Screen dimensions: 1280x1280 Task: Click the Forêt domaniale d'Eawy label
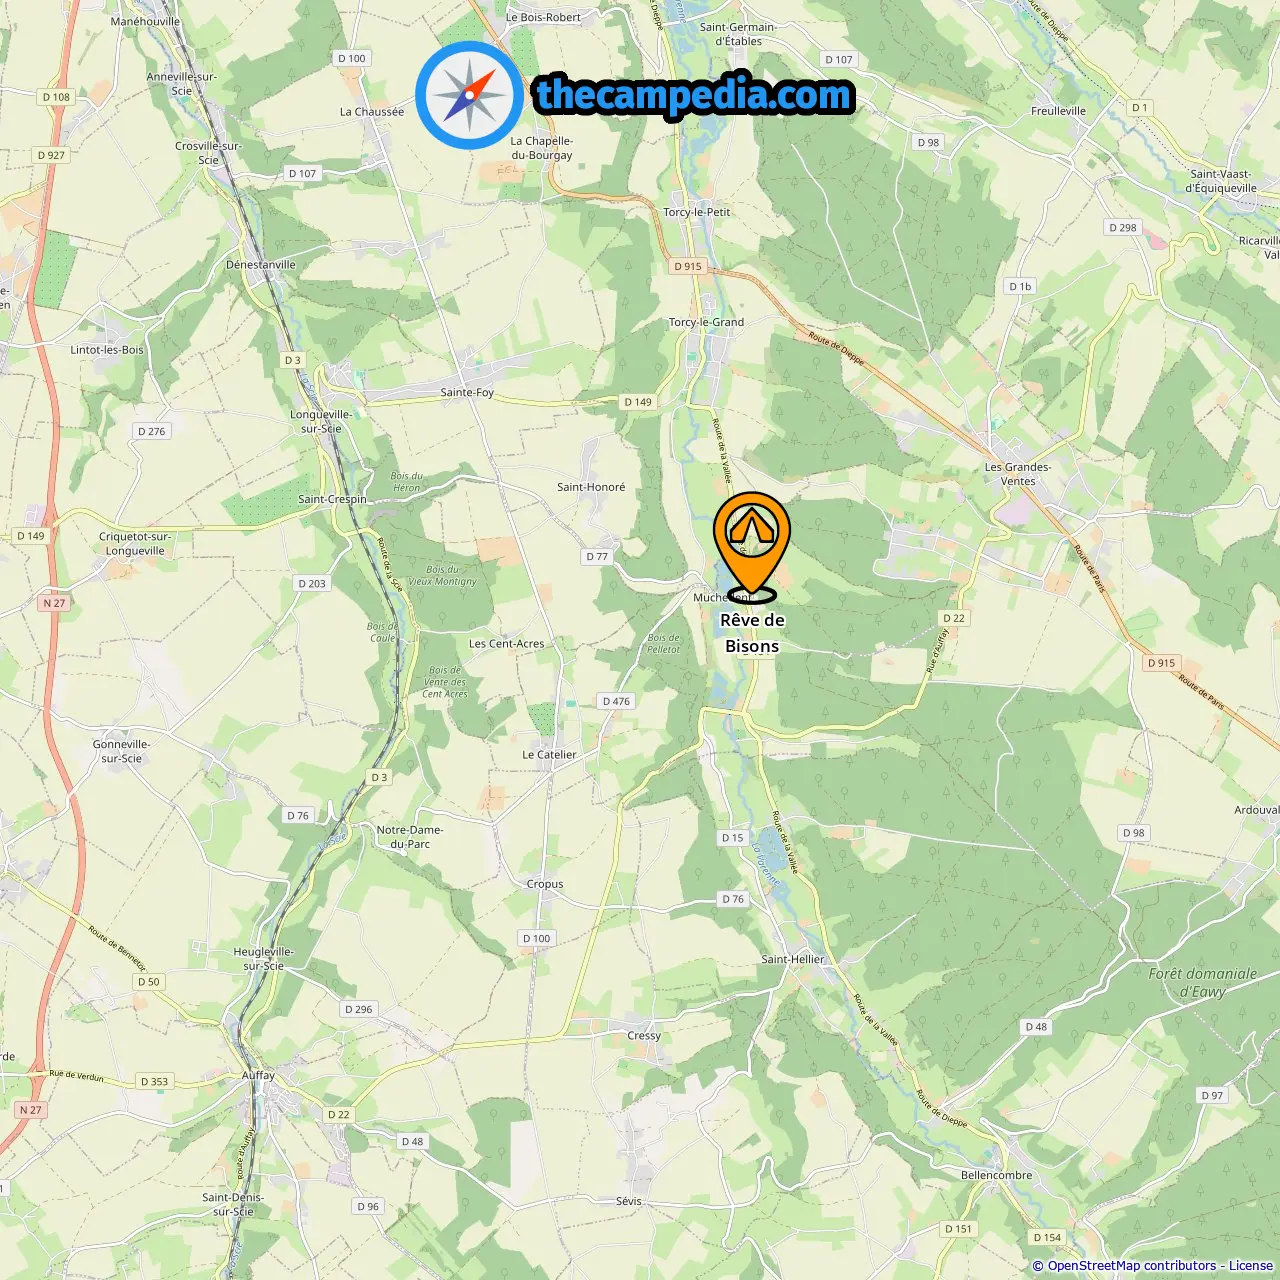(1203, 982)
